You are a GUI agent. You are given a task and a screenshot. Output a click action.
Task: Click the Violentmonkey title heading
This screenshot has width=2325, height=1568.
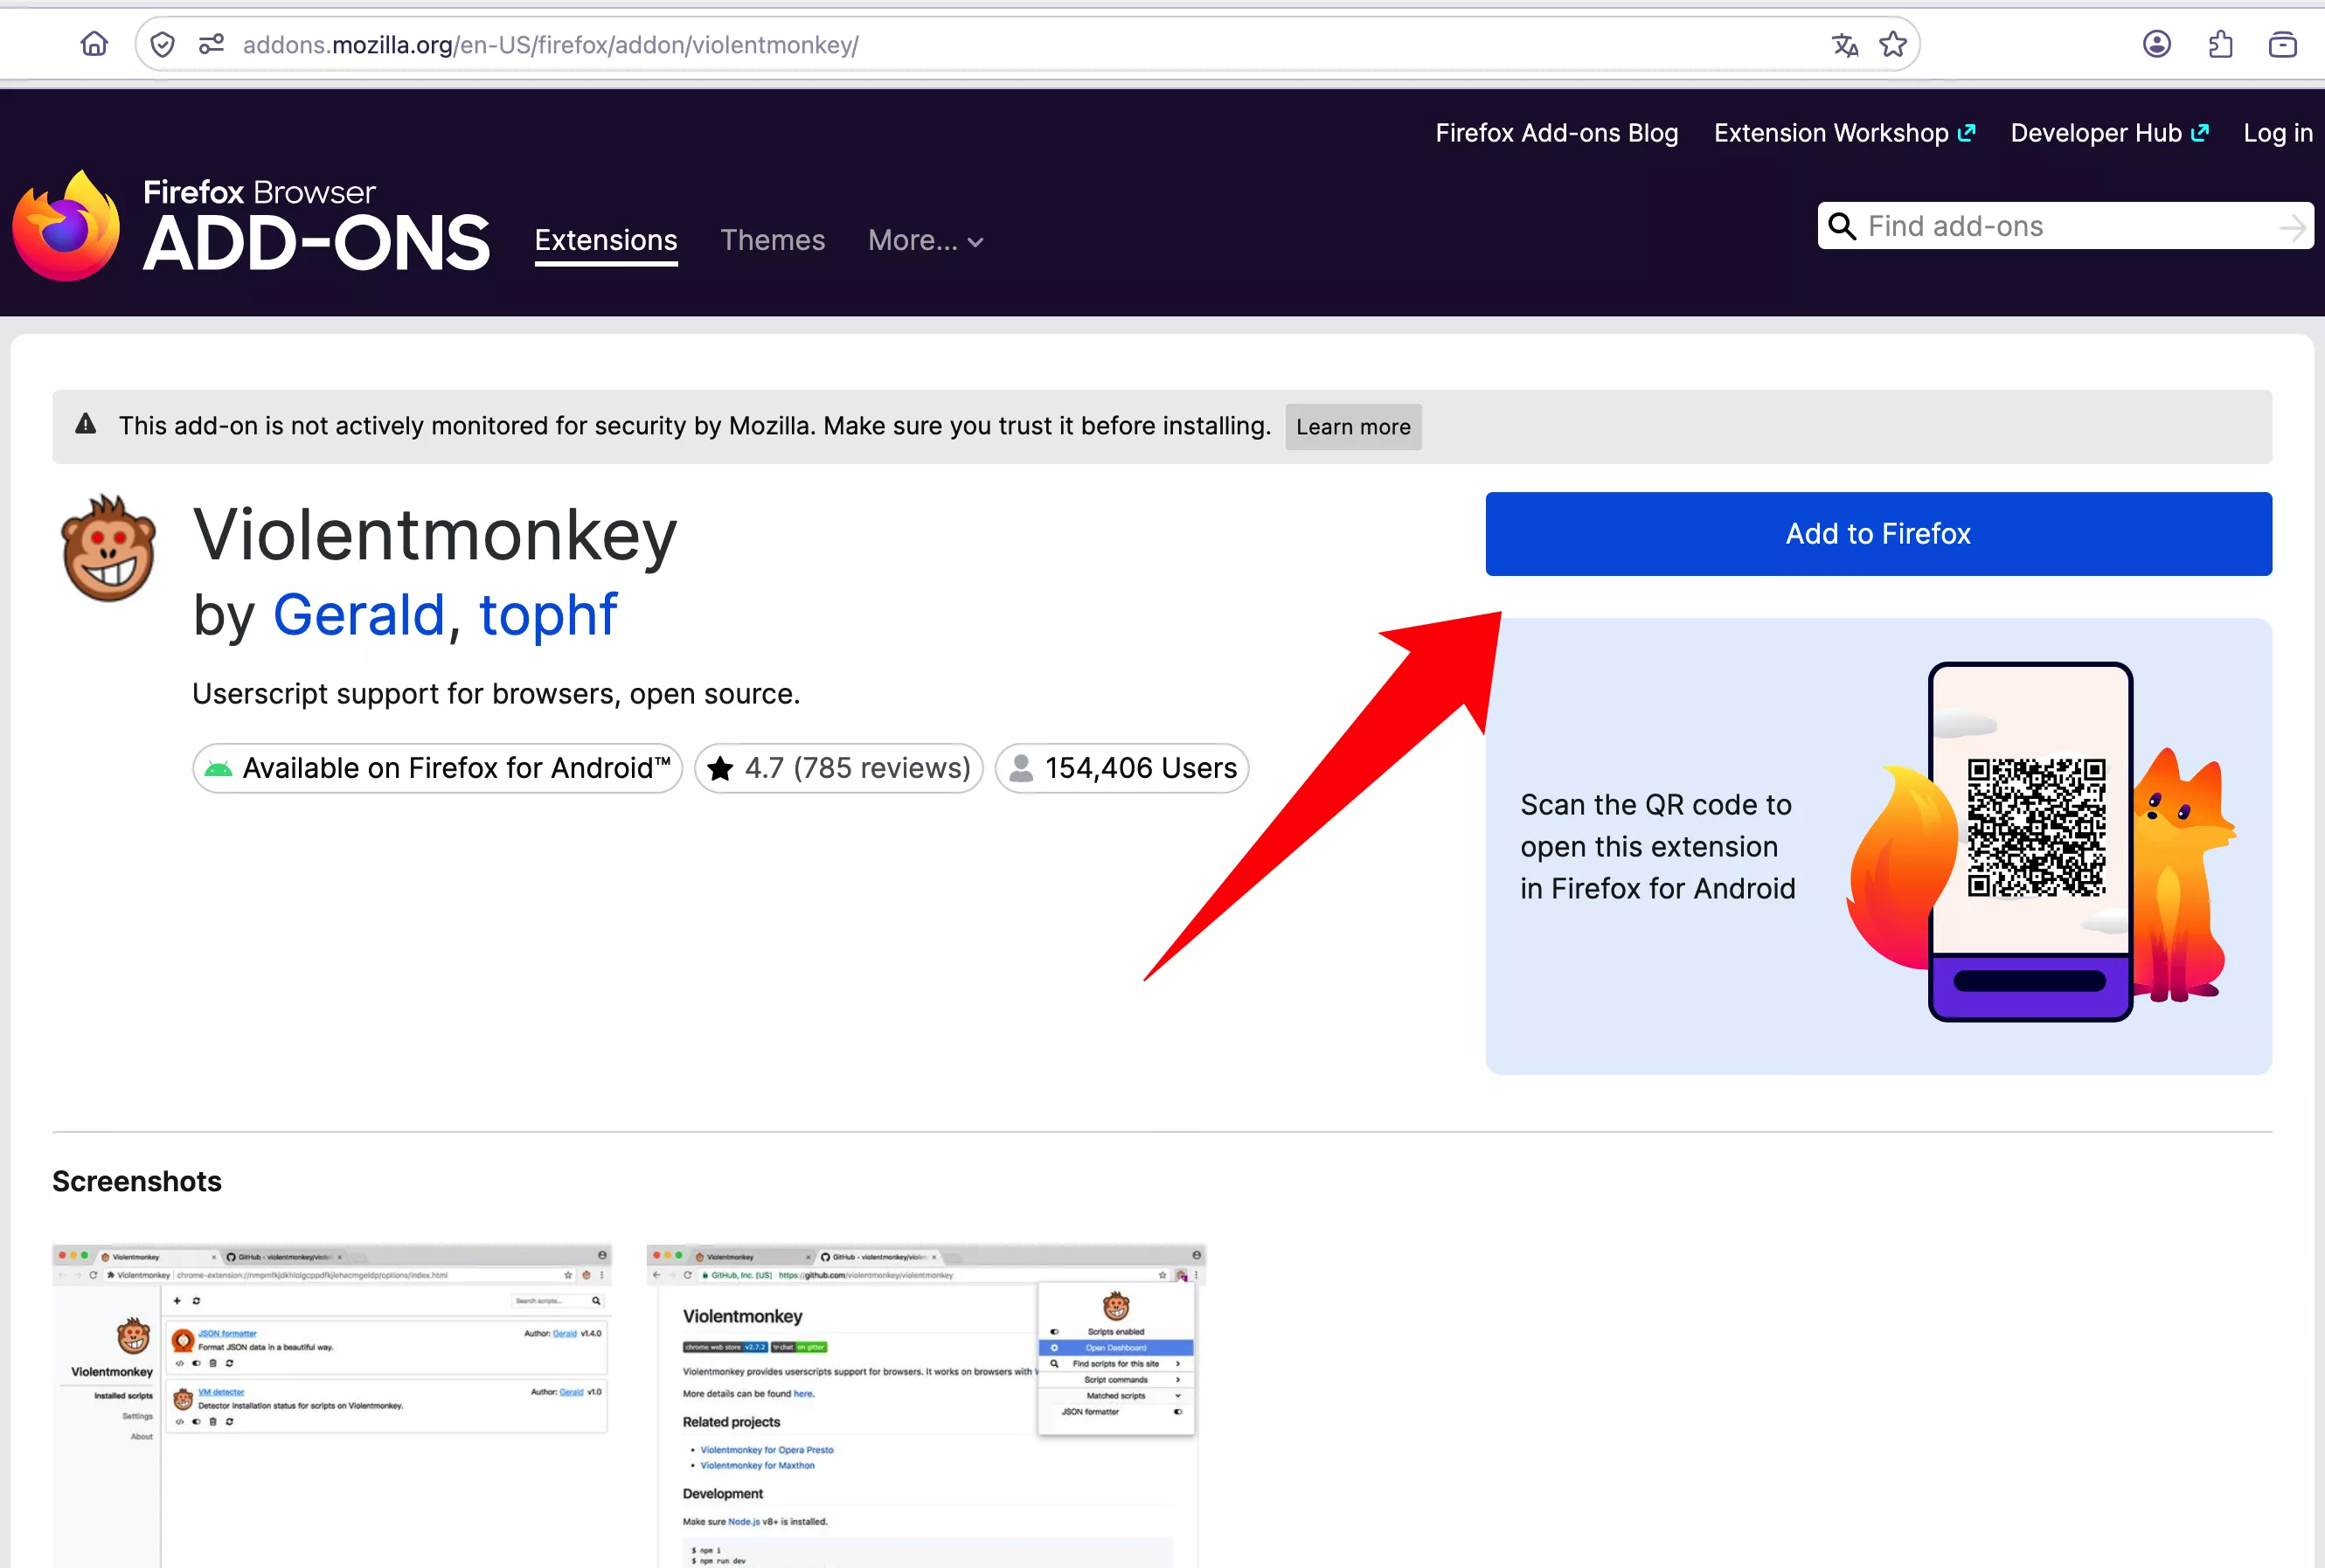pyautogui.click(x=435, y=535)
